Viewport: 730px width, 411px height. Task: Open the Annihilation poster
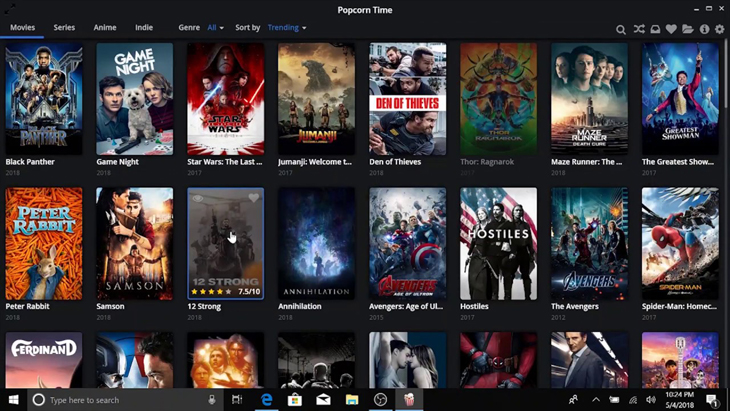tap(317, 243)
